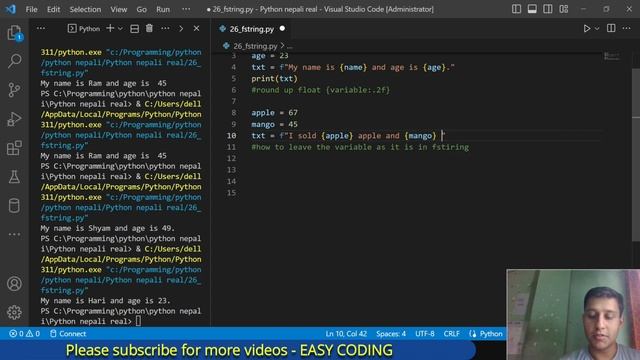Screen dimensions: 640x360
Task: Open the Explorer view in activity bar
Action: click(x=14, y=33)
